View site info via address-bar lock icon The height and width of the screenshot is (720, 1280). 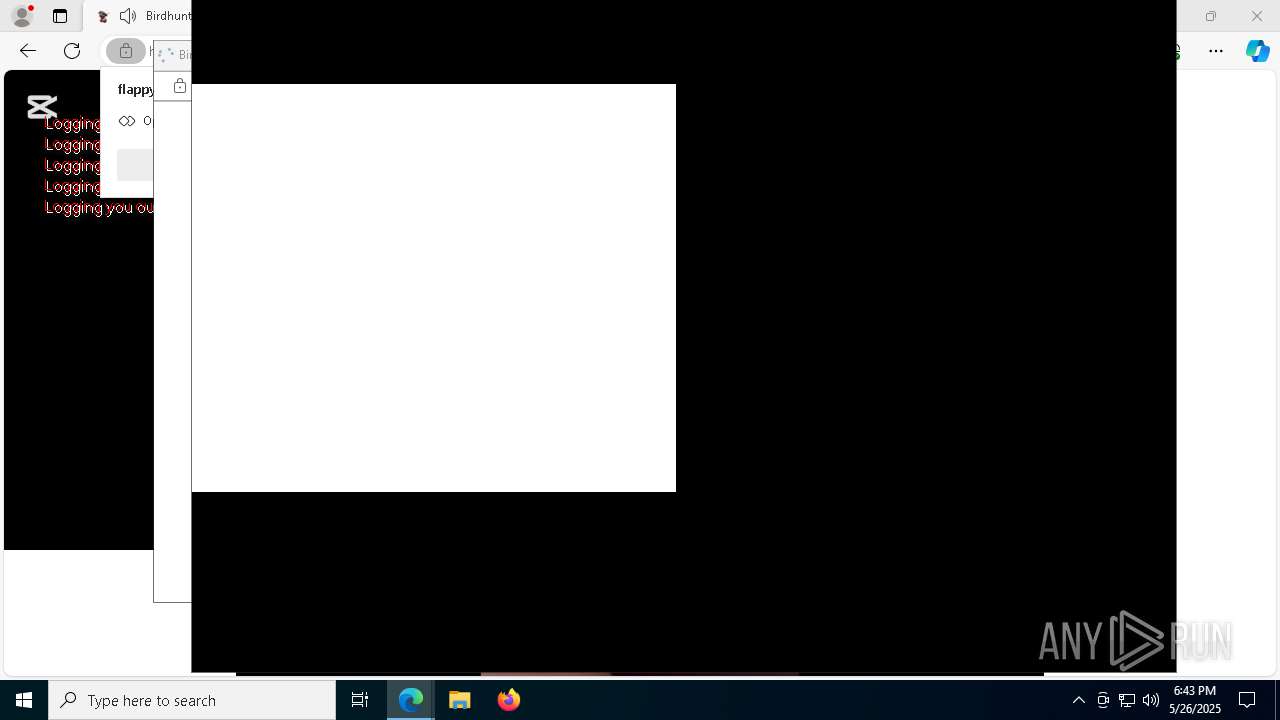click(x=126, y=51)
